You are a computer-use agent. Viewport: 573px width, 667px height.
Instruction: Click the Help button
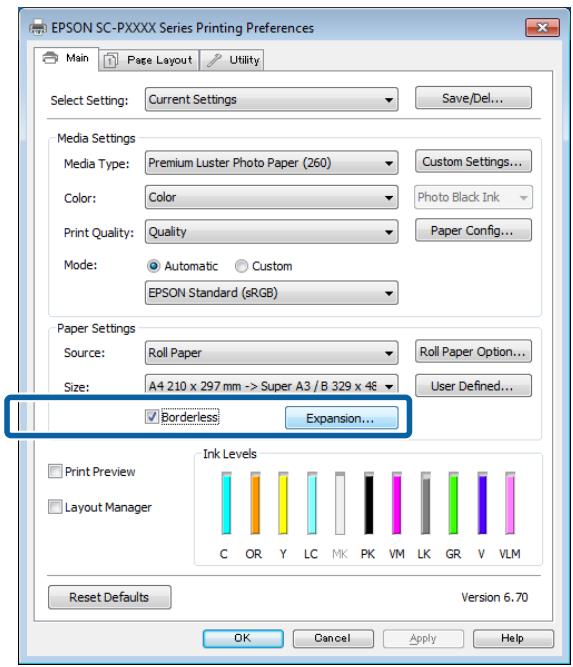point(513,638)
